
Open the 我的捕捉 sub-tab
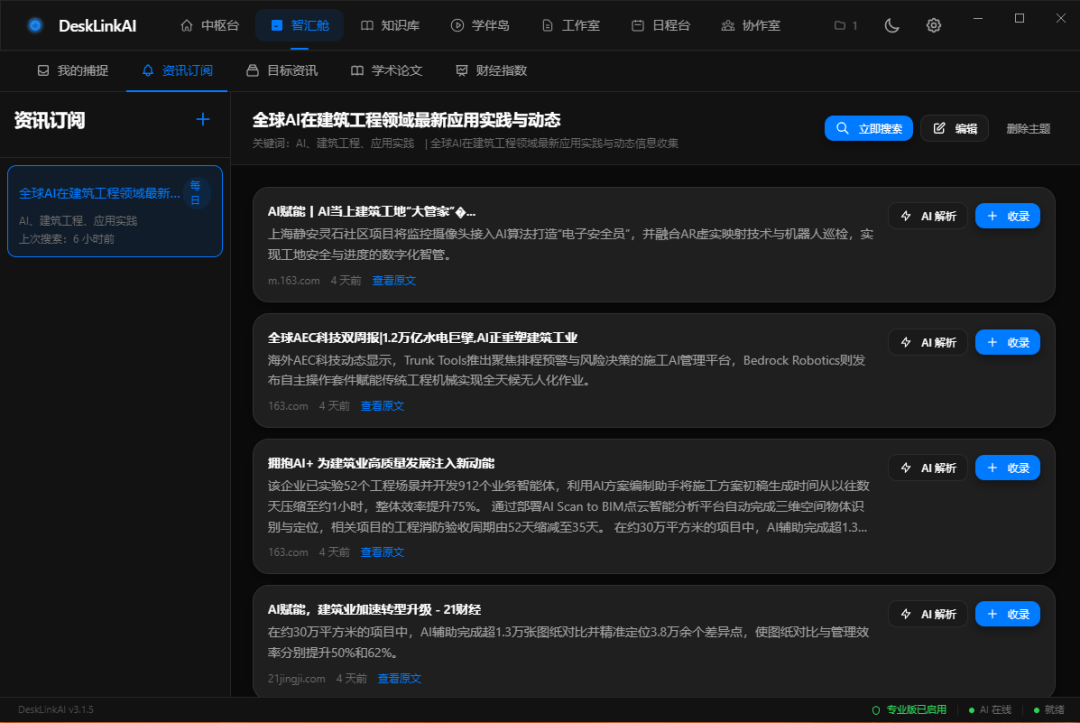tap(73, 70)
